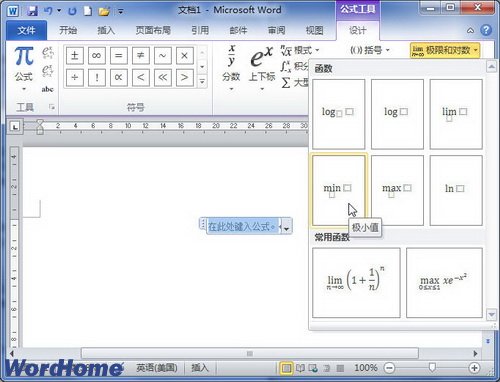Insert the infinity symbol
This screenshot has width=500, height=382.
[97, 55]
